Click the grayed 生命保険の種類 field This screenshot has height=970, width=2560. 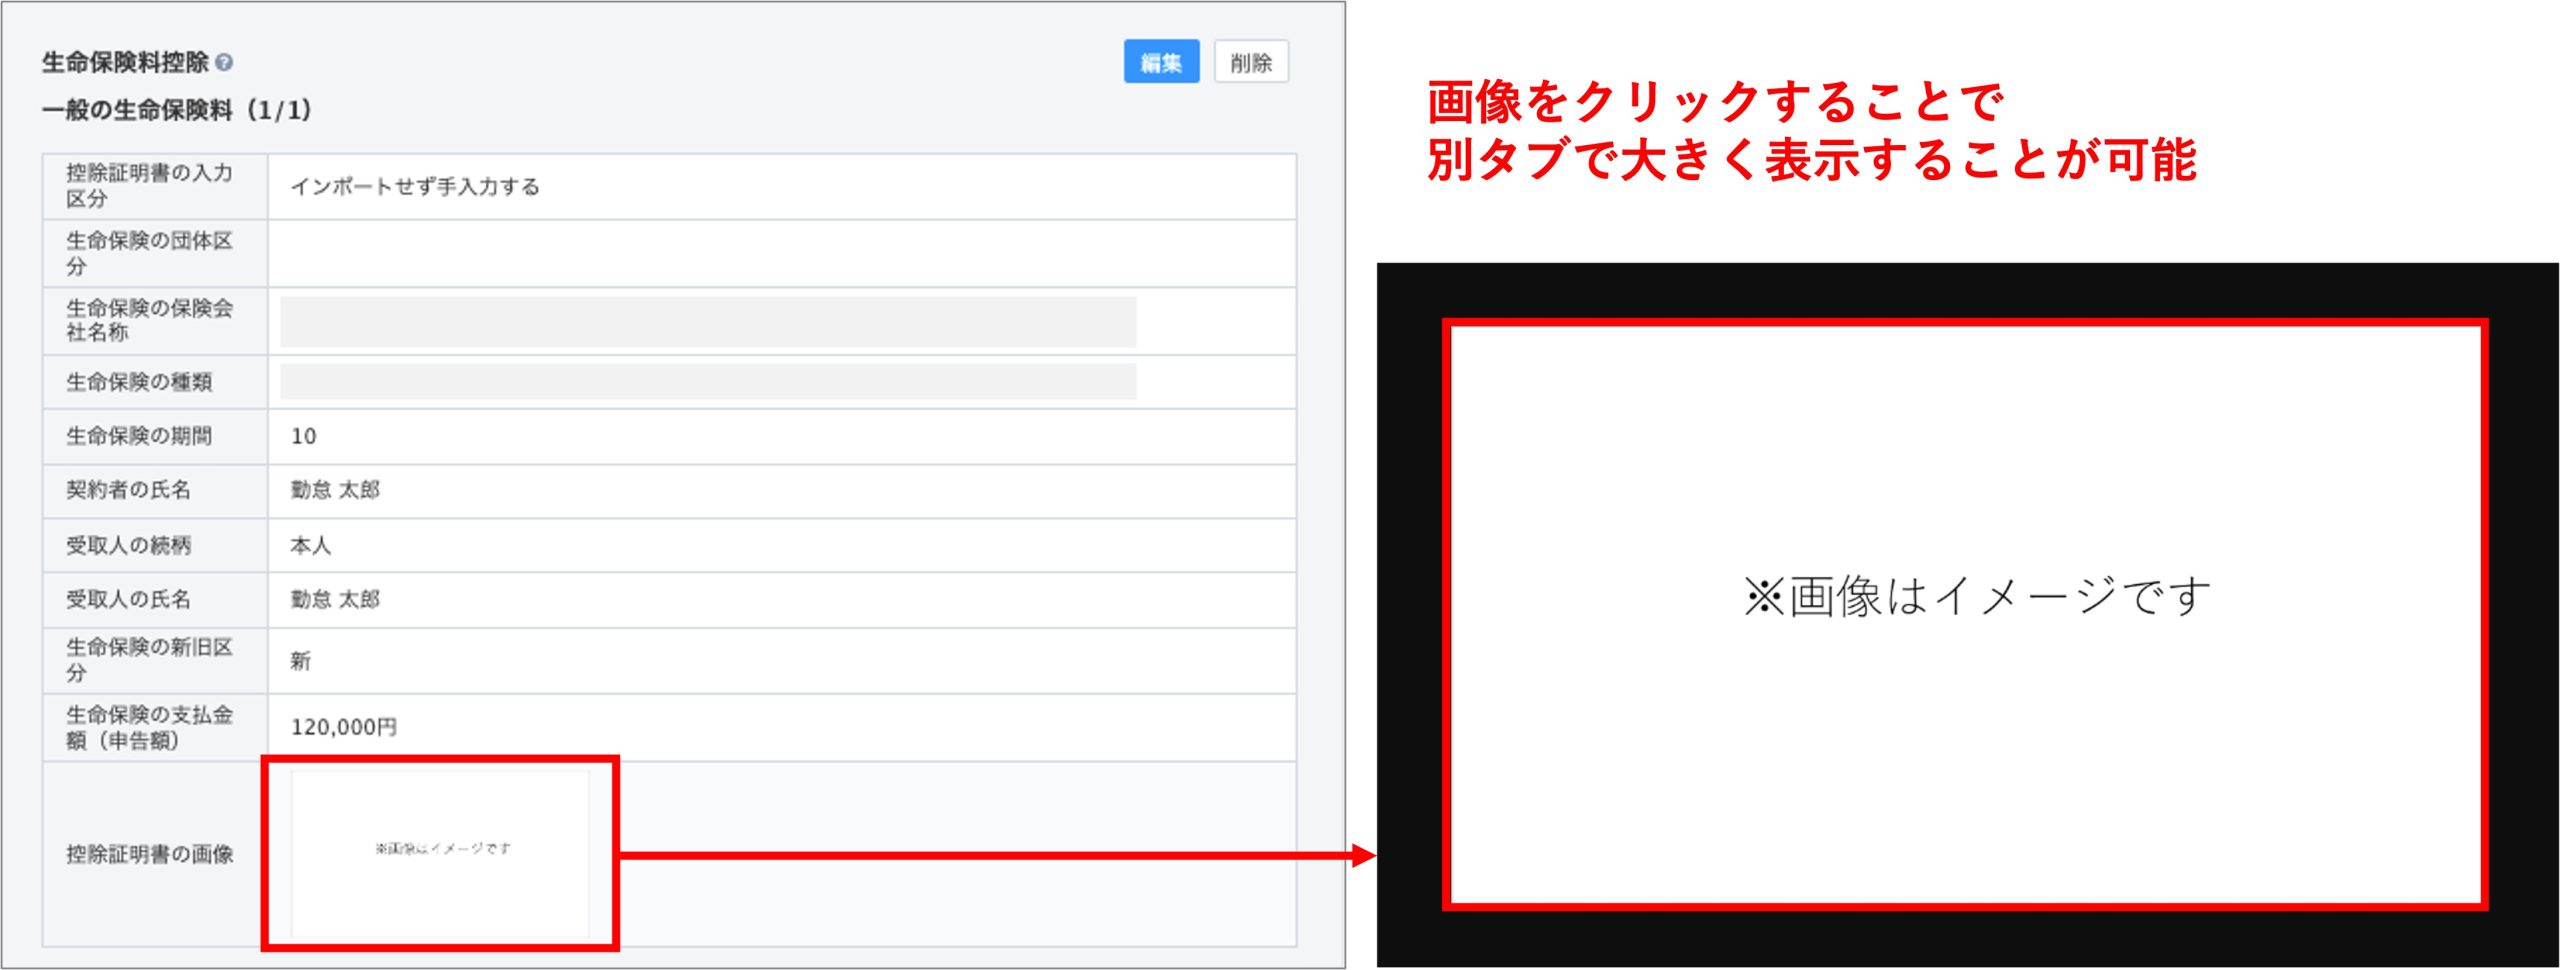(x=707, y=382)
